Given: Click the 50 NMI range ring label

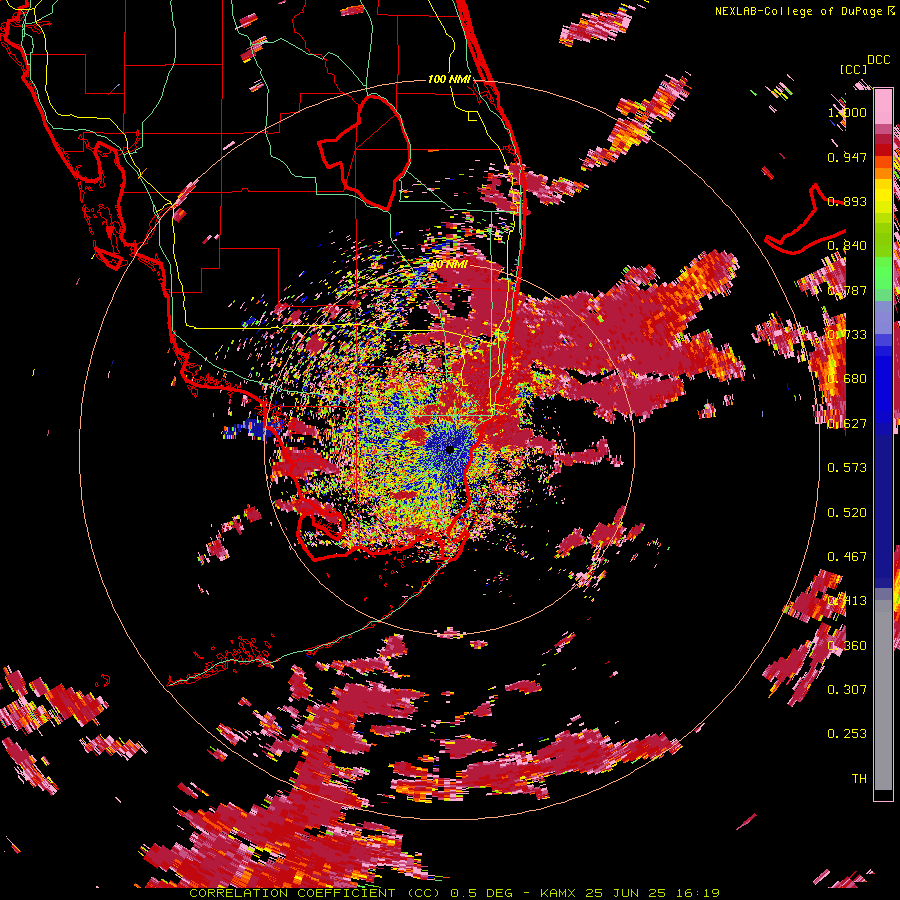Looking at the screenshot, I should click(449, 265).
